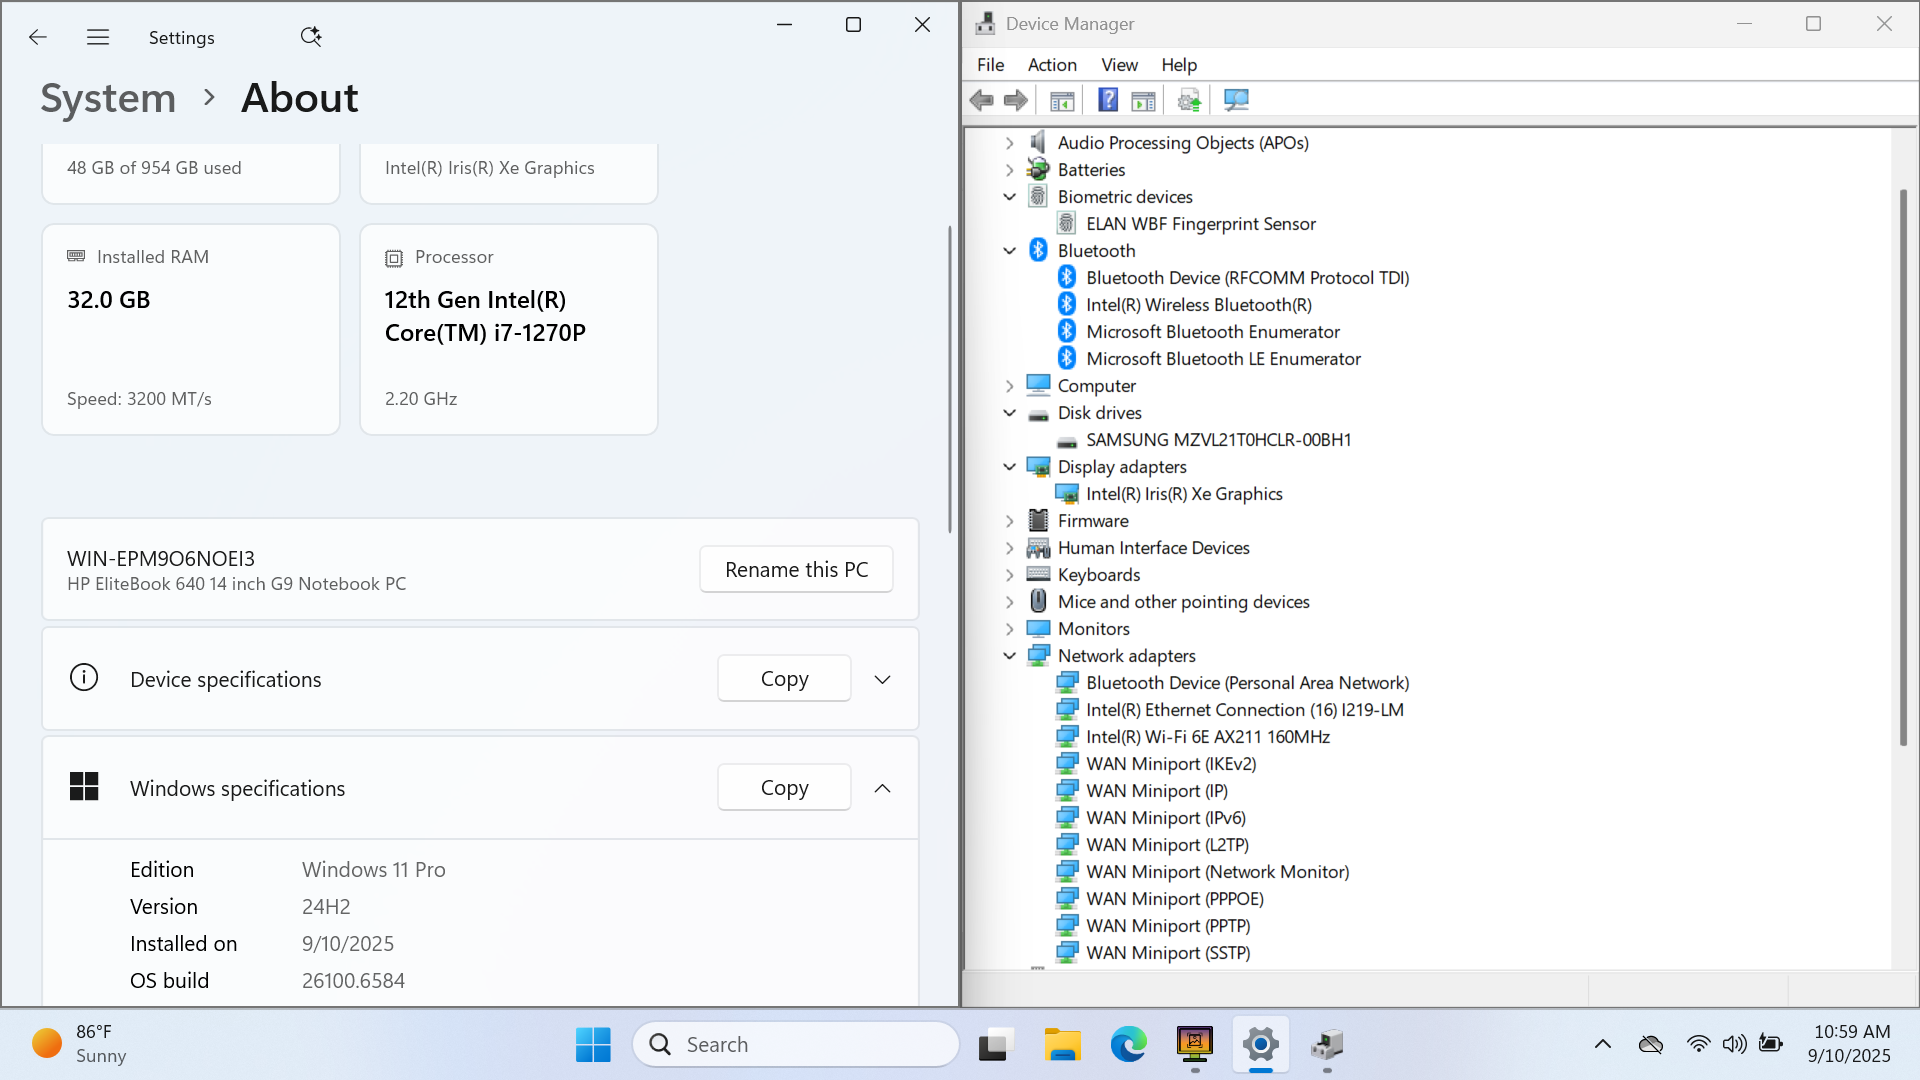Open the View menu in Device Manager
Screen dimensions: 1920x1080
click(x=1119, y=65)
